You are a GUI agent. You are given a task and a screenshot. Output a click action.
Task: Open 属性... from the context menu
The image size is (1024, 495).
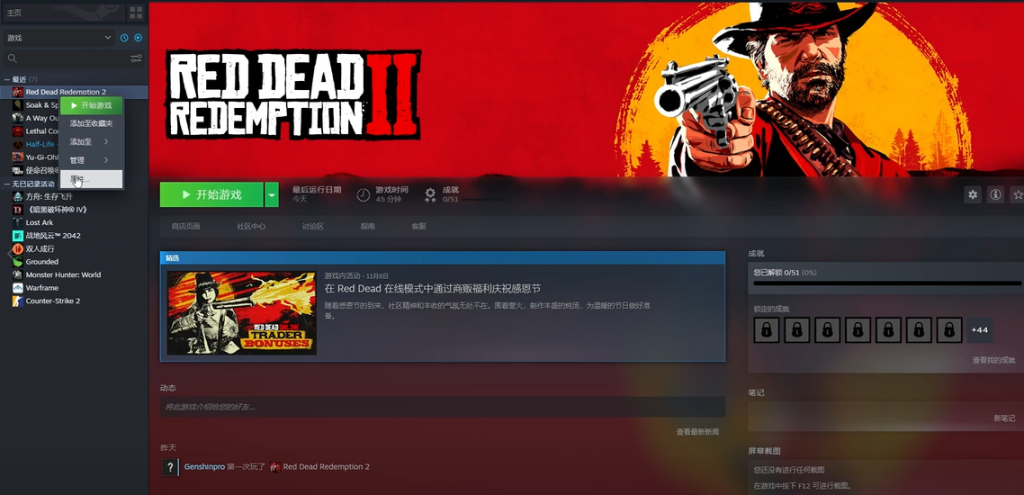tap(91, 179)
